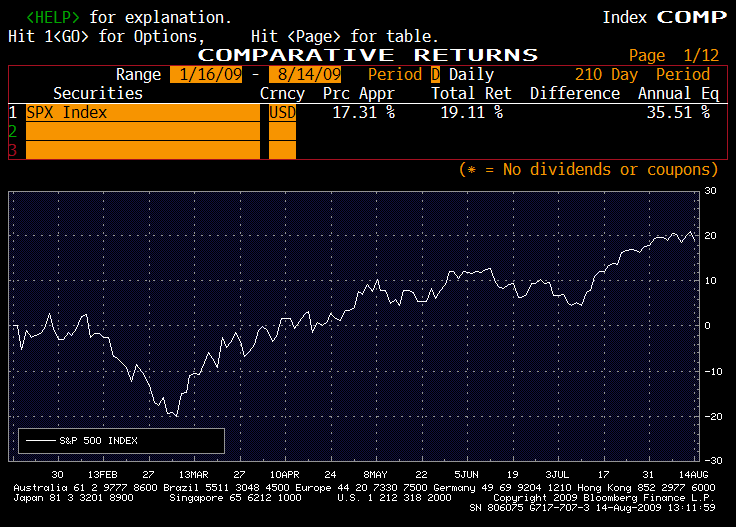736x527 pixels.
Task: Click the range start date 1/16/09 field
Action: (206, 75)
